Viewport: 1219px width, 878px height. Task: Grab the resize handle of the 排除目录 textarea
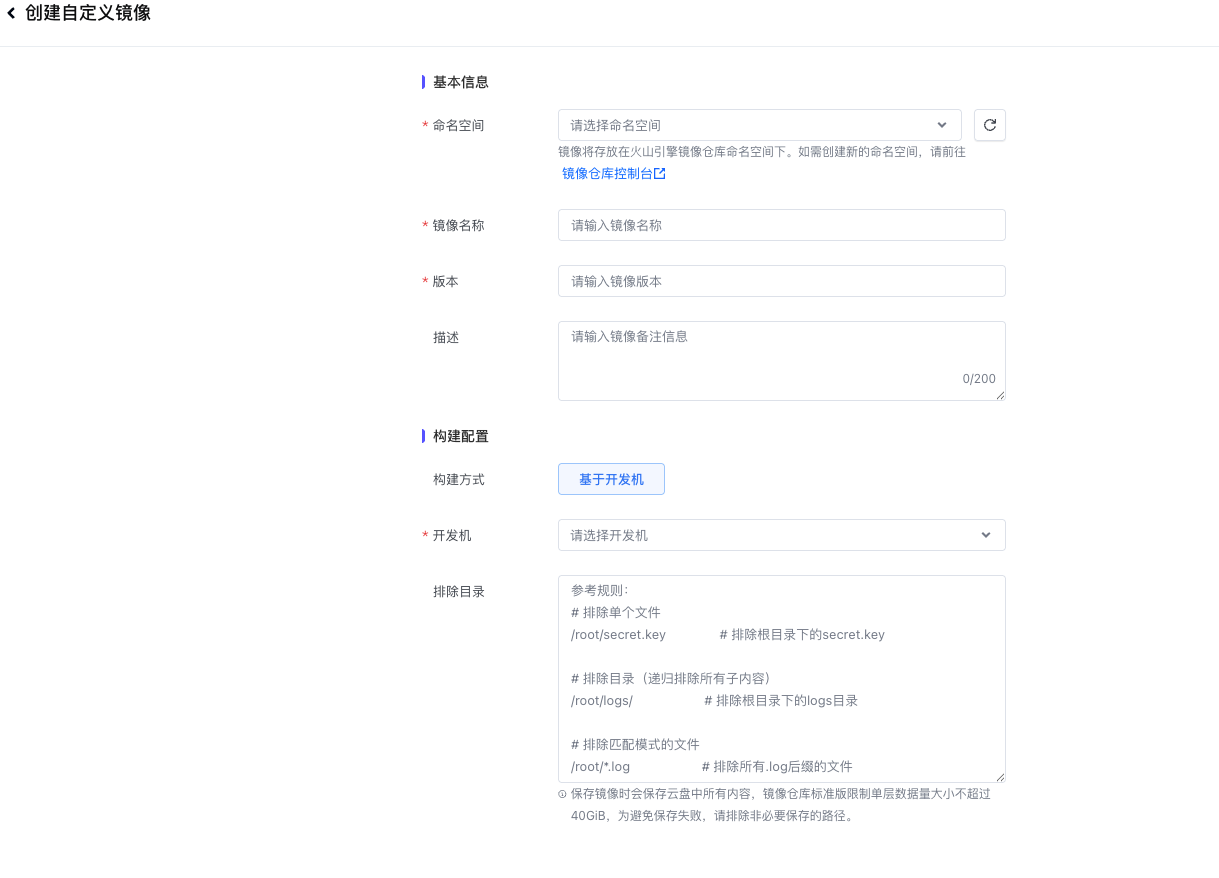click(x=1000, y=777)
